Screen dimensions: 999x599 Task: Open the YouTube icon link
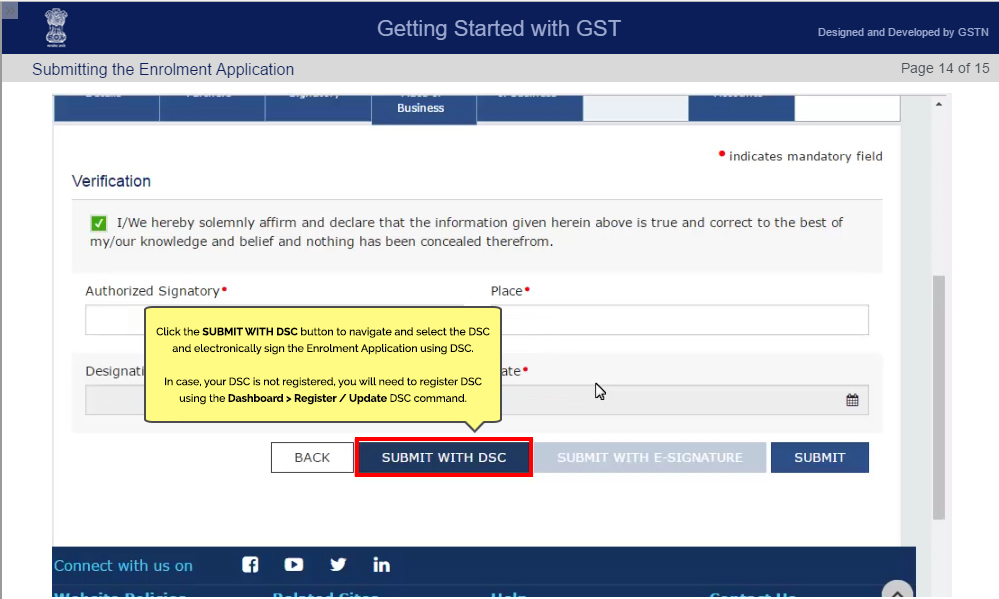(x=294, y=565)
